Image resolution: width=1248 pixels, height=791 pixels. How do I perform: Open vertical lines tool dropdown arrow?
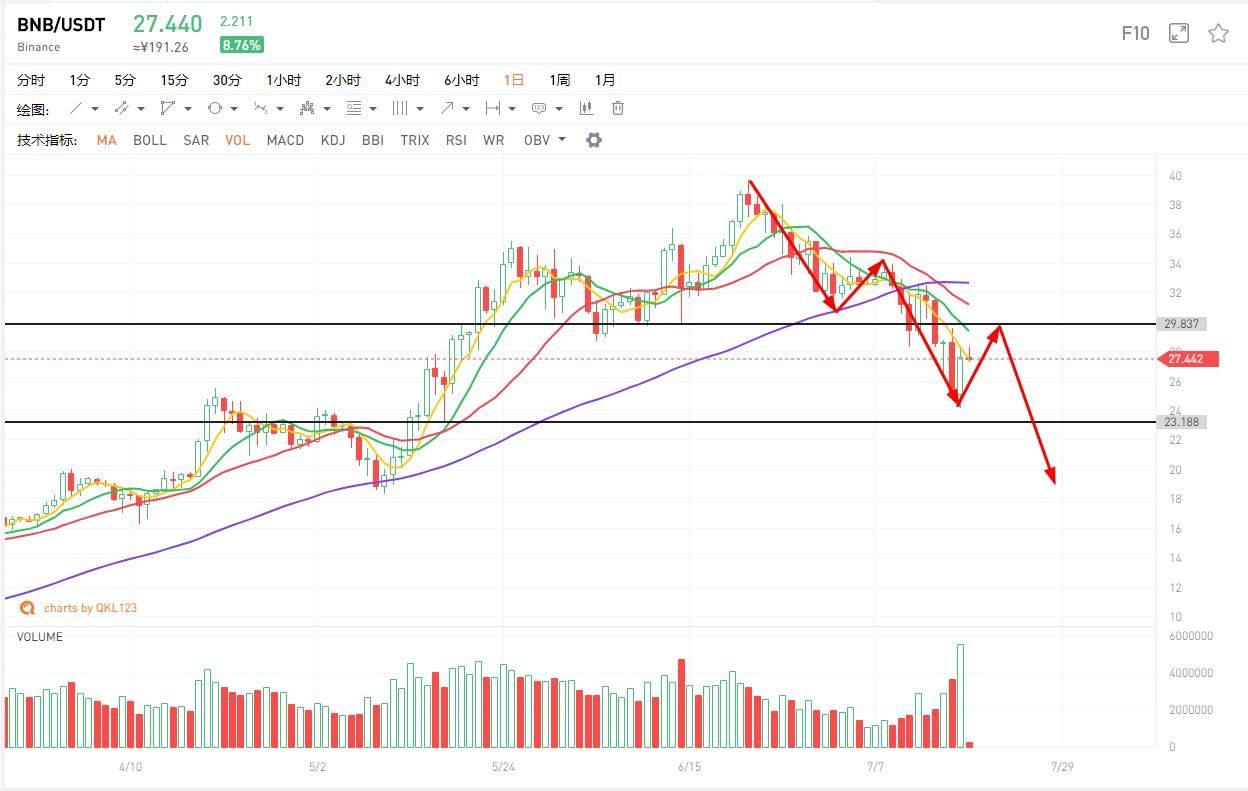(x=420, y=109)
